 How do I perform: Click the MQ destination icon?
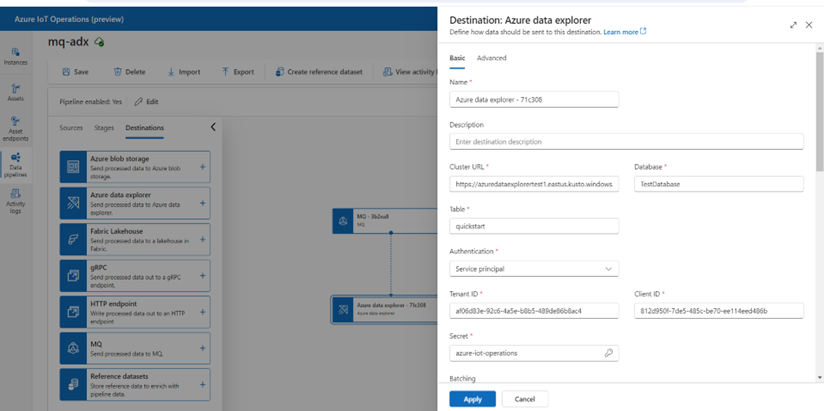73,348
